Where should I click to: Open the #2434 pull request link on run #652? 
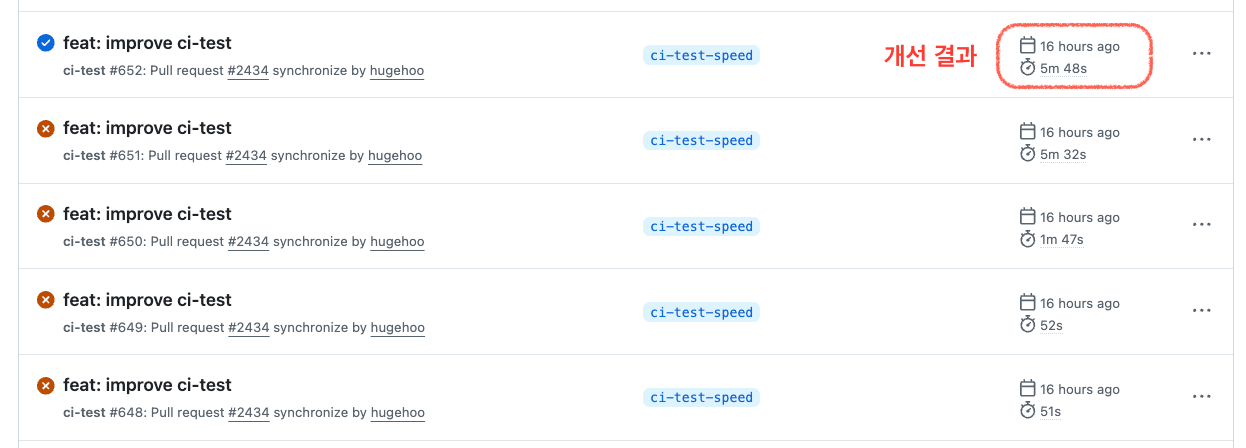pyautogui.click(x=248, y=71)
